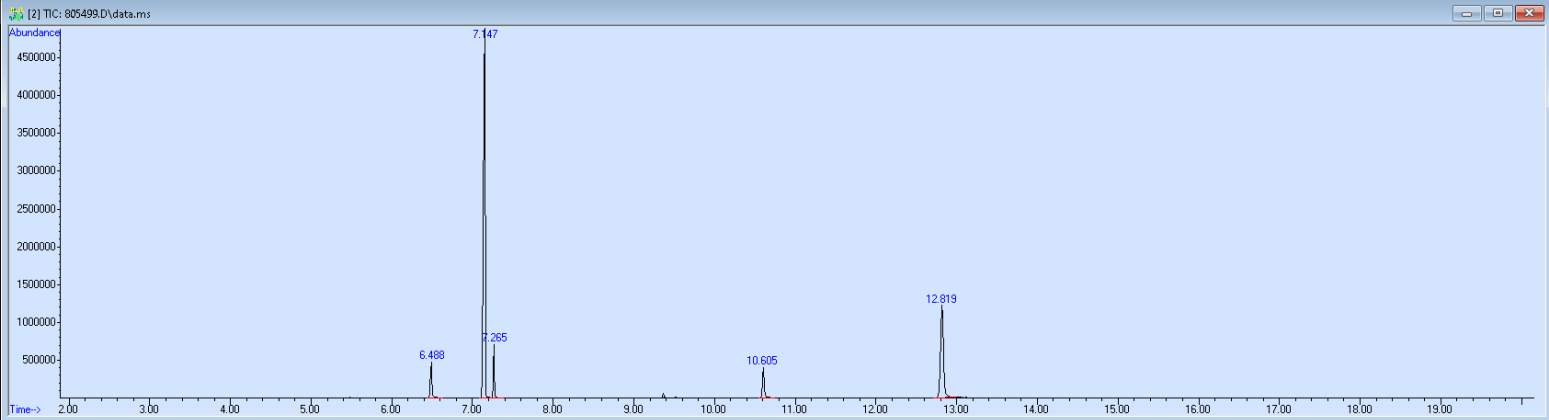1549x420 pixels.
Task: Click the 15.00 time axis value
Action: pyautogui.click(x=1117, y=409)
